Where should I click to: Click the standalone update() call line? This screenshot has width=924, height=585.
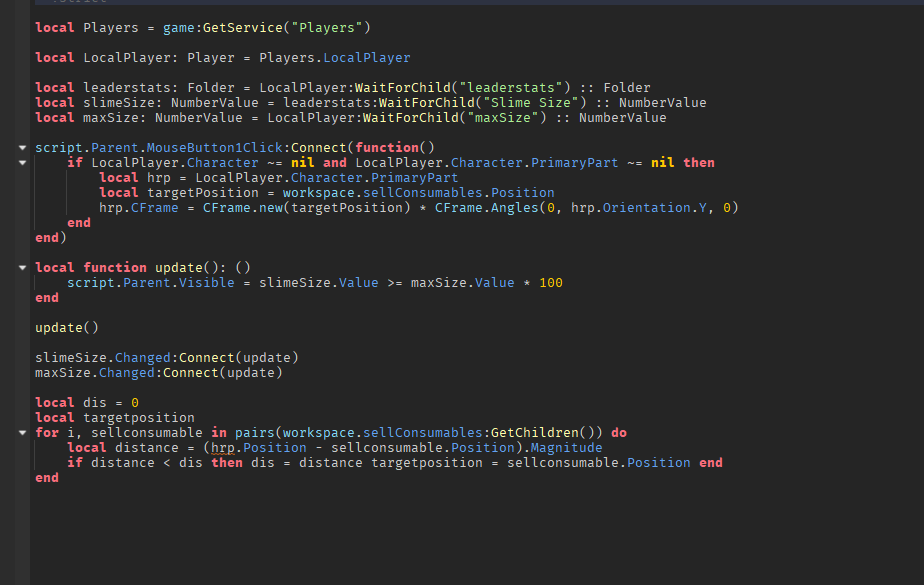pyautogui.click(x=67, y=328)
